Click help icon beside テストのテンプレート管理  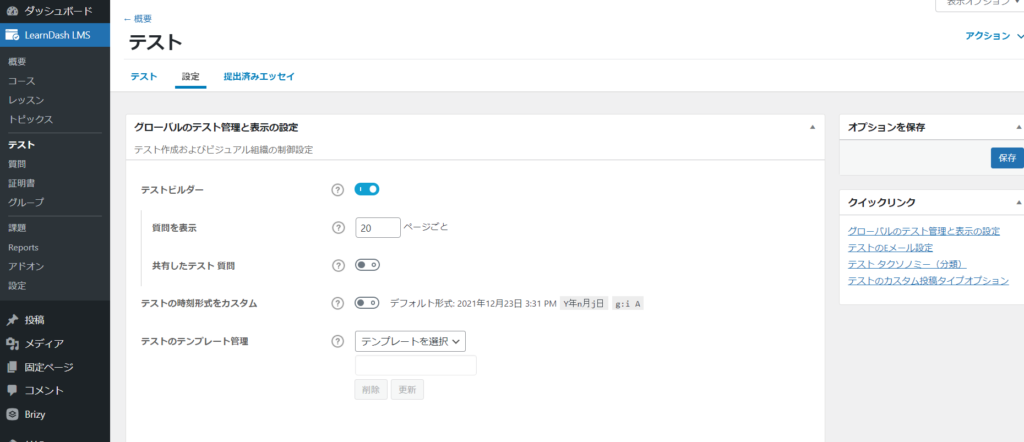(337, 341)
